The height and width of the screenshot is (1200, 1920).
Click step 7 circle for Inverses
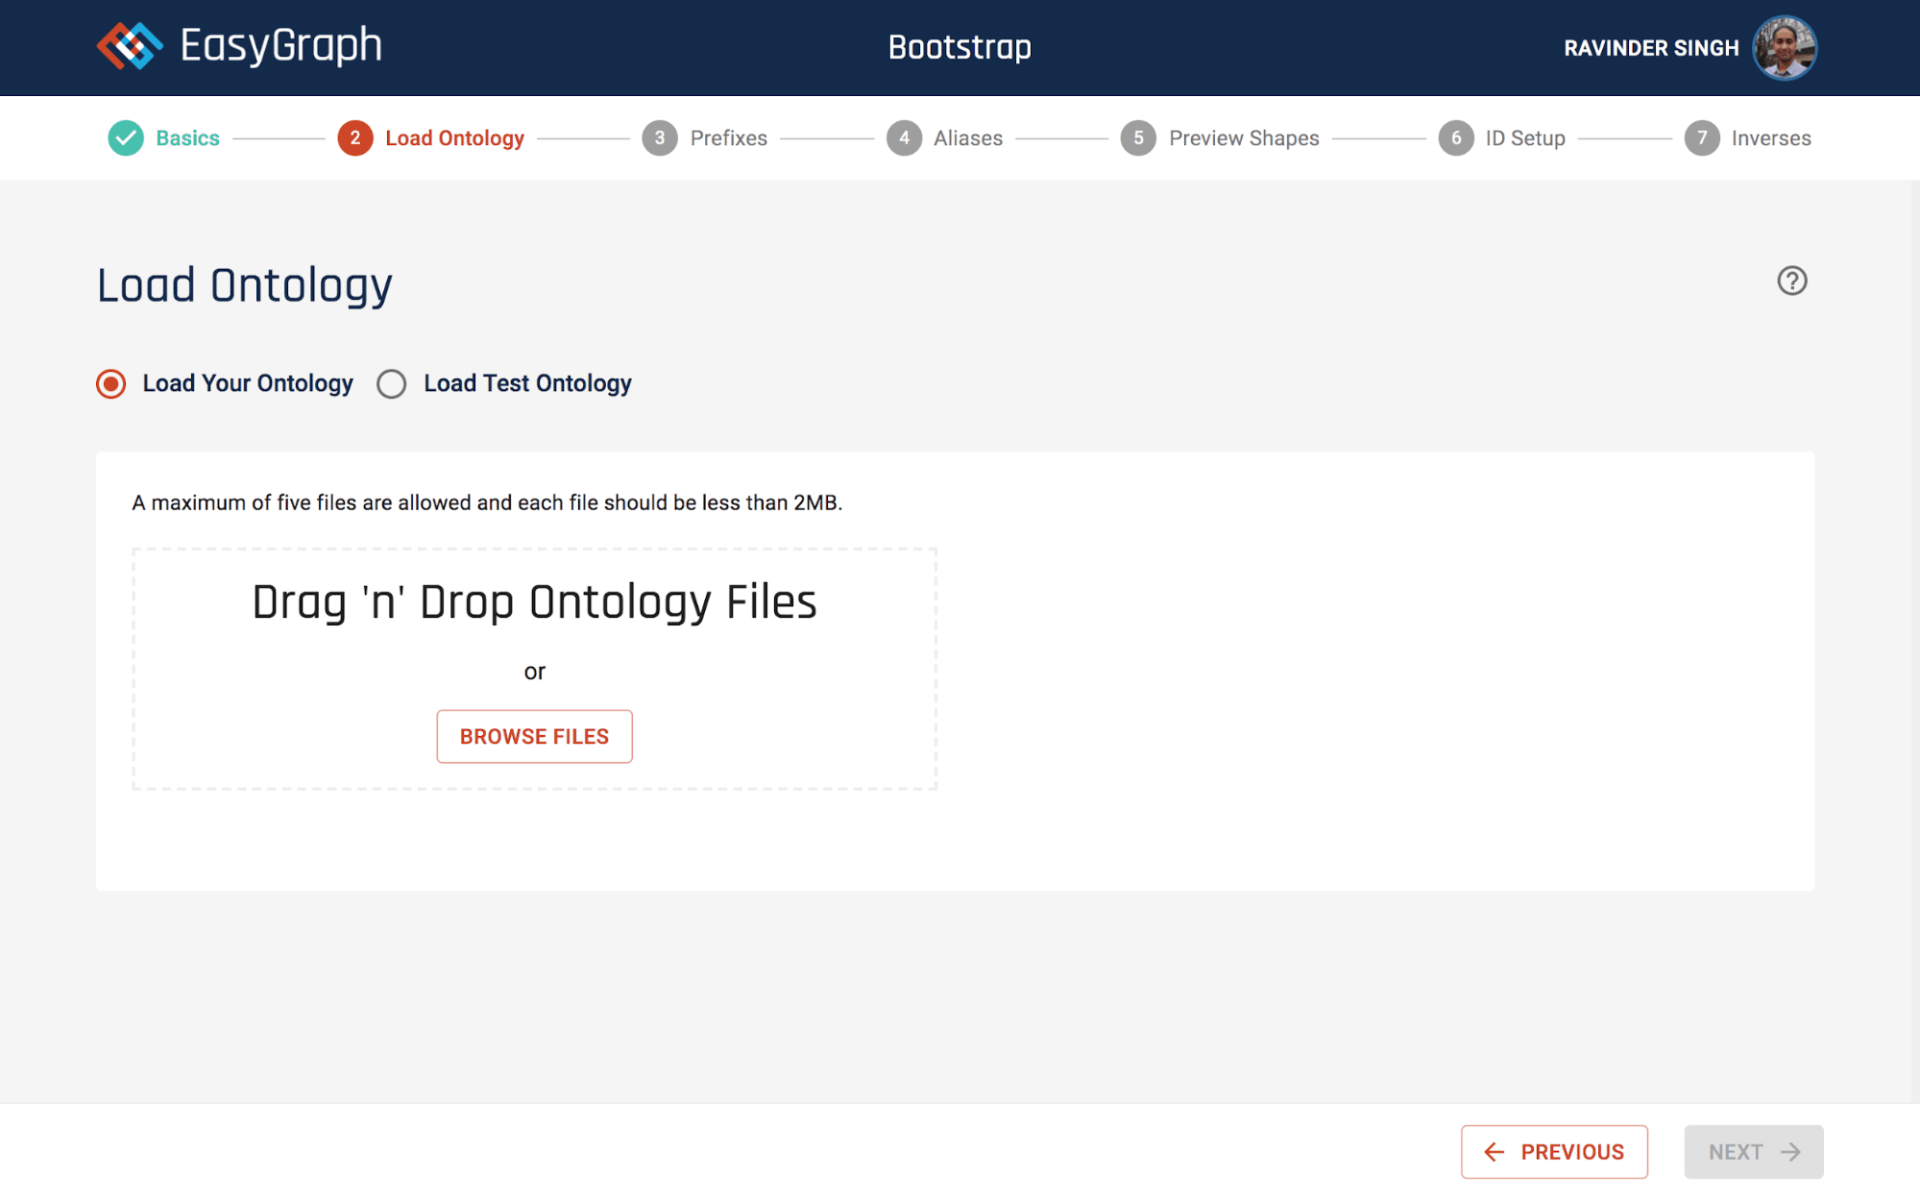pyautogui.click(x=1701, y=138)
